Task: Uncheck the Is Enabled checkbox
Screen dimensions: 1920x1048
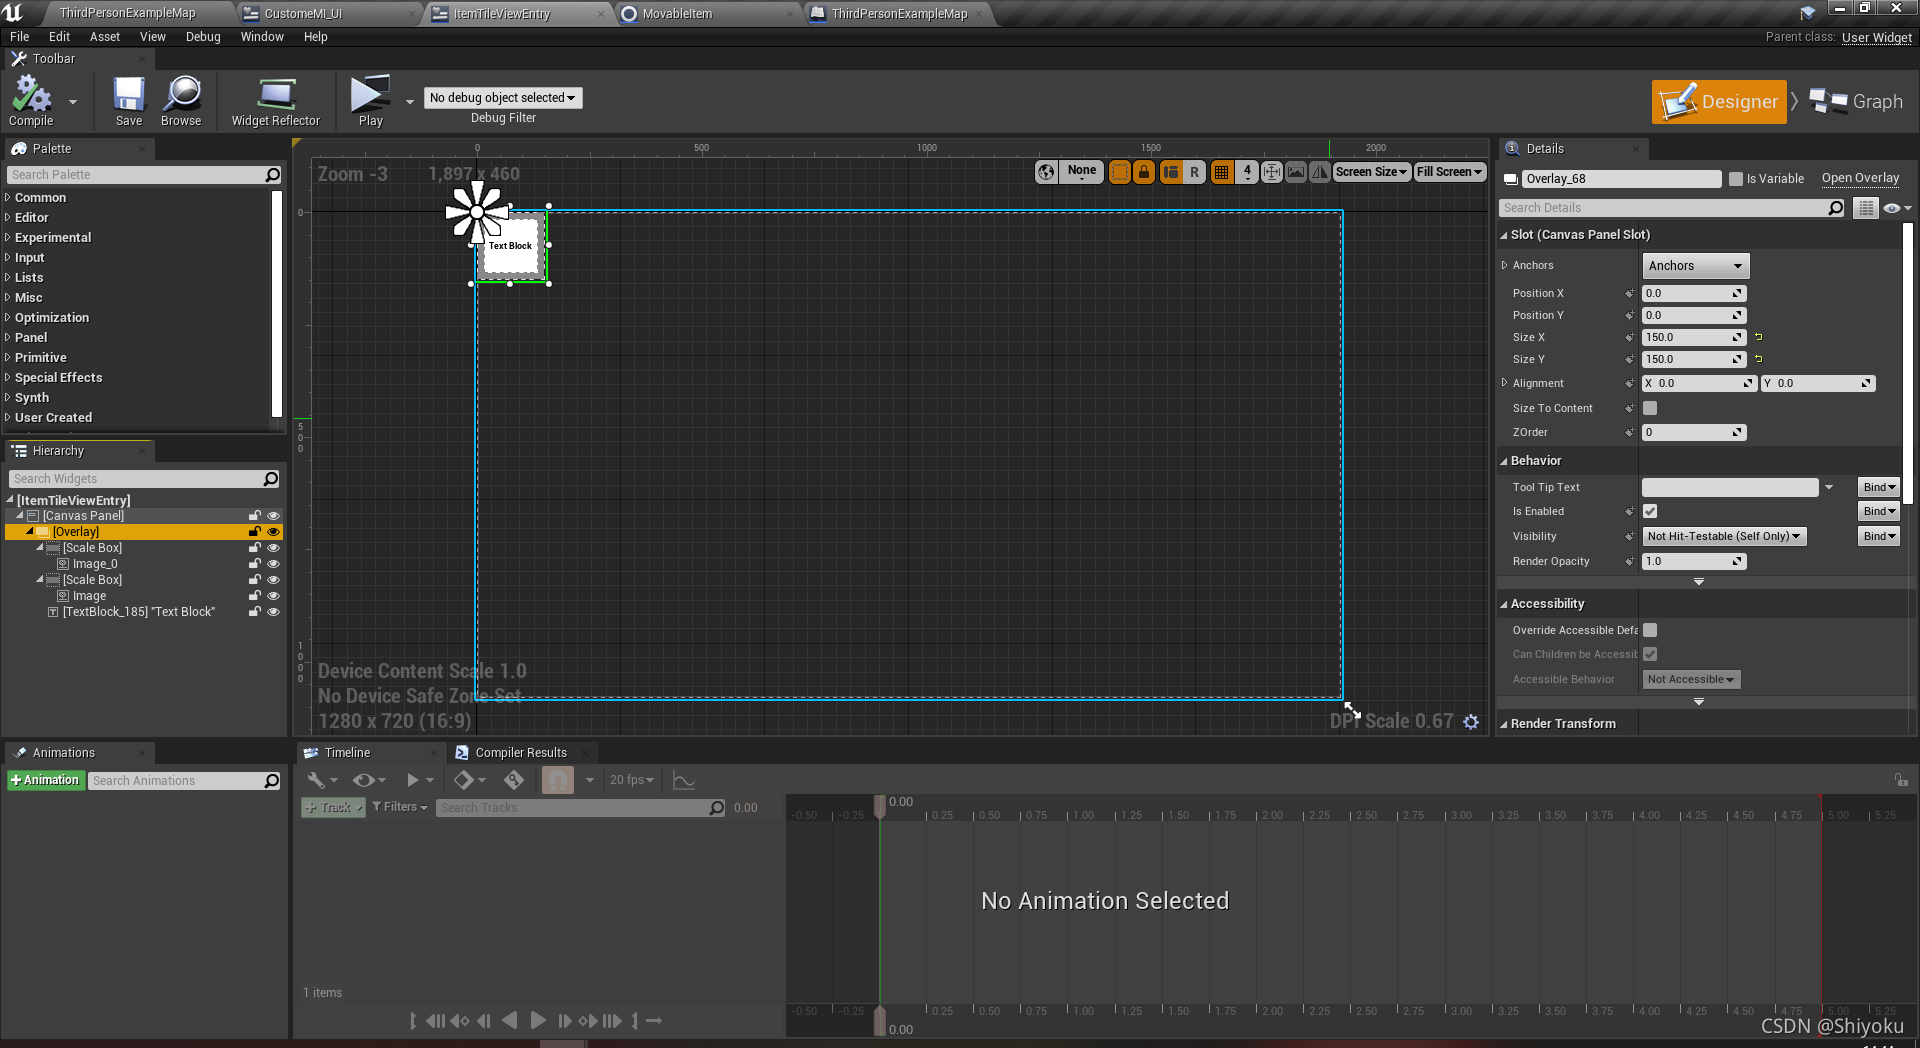Action: coord(1649,511)
